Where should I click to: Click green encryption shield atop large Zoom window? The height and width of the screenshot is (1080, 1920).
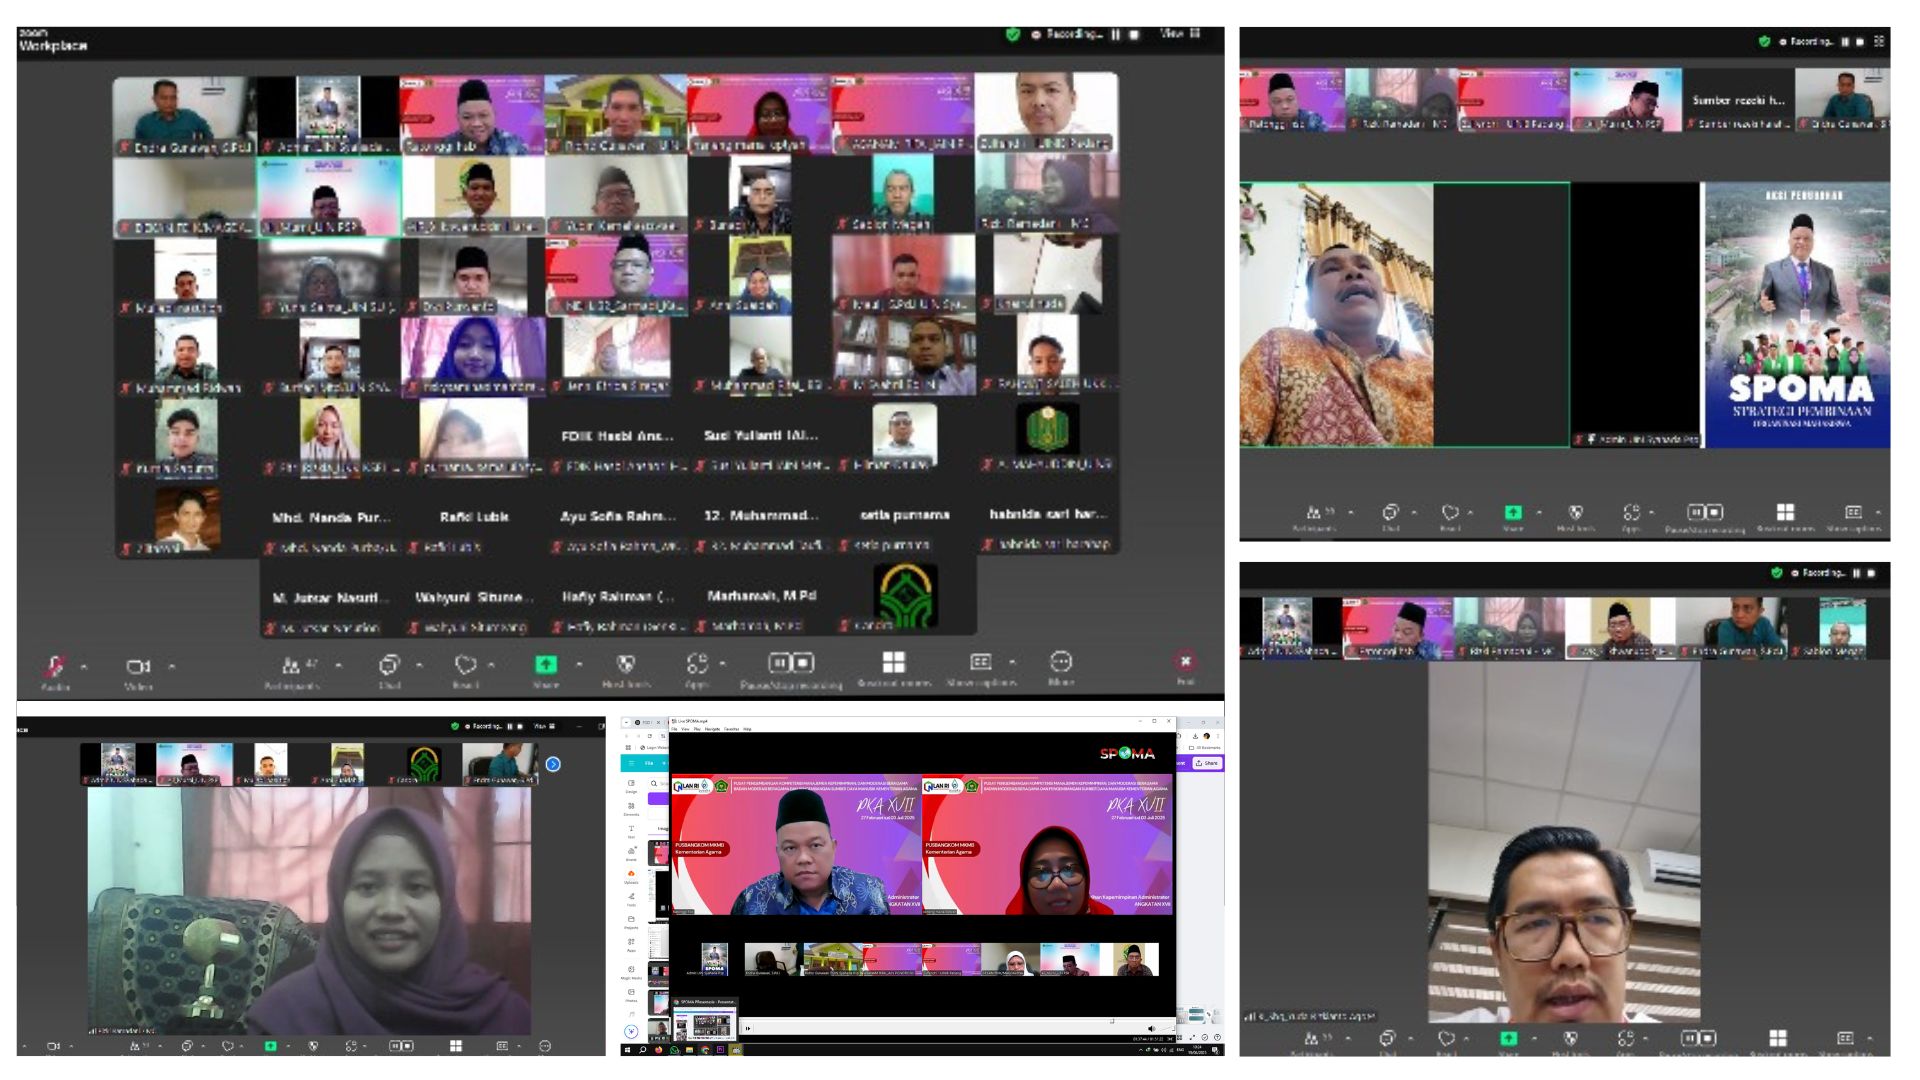point(1013,34)
